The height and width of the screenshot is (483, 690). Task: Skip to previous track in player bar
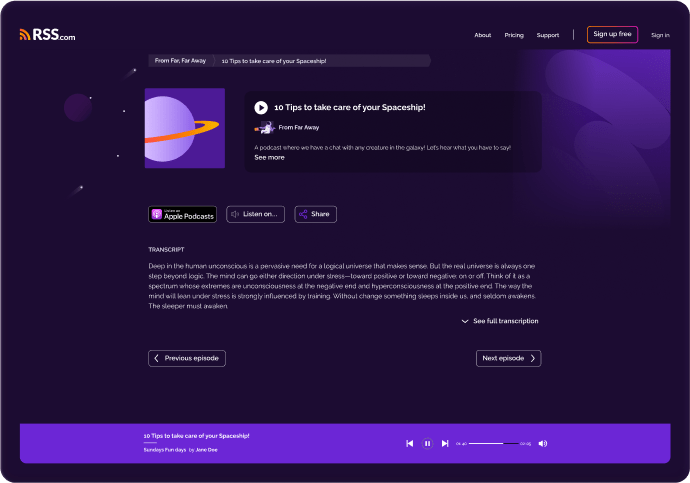(410, 443)
